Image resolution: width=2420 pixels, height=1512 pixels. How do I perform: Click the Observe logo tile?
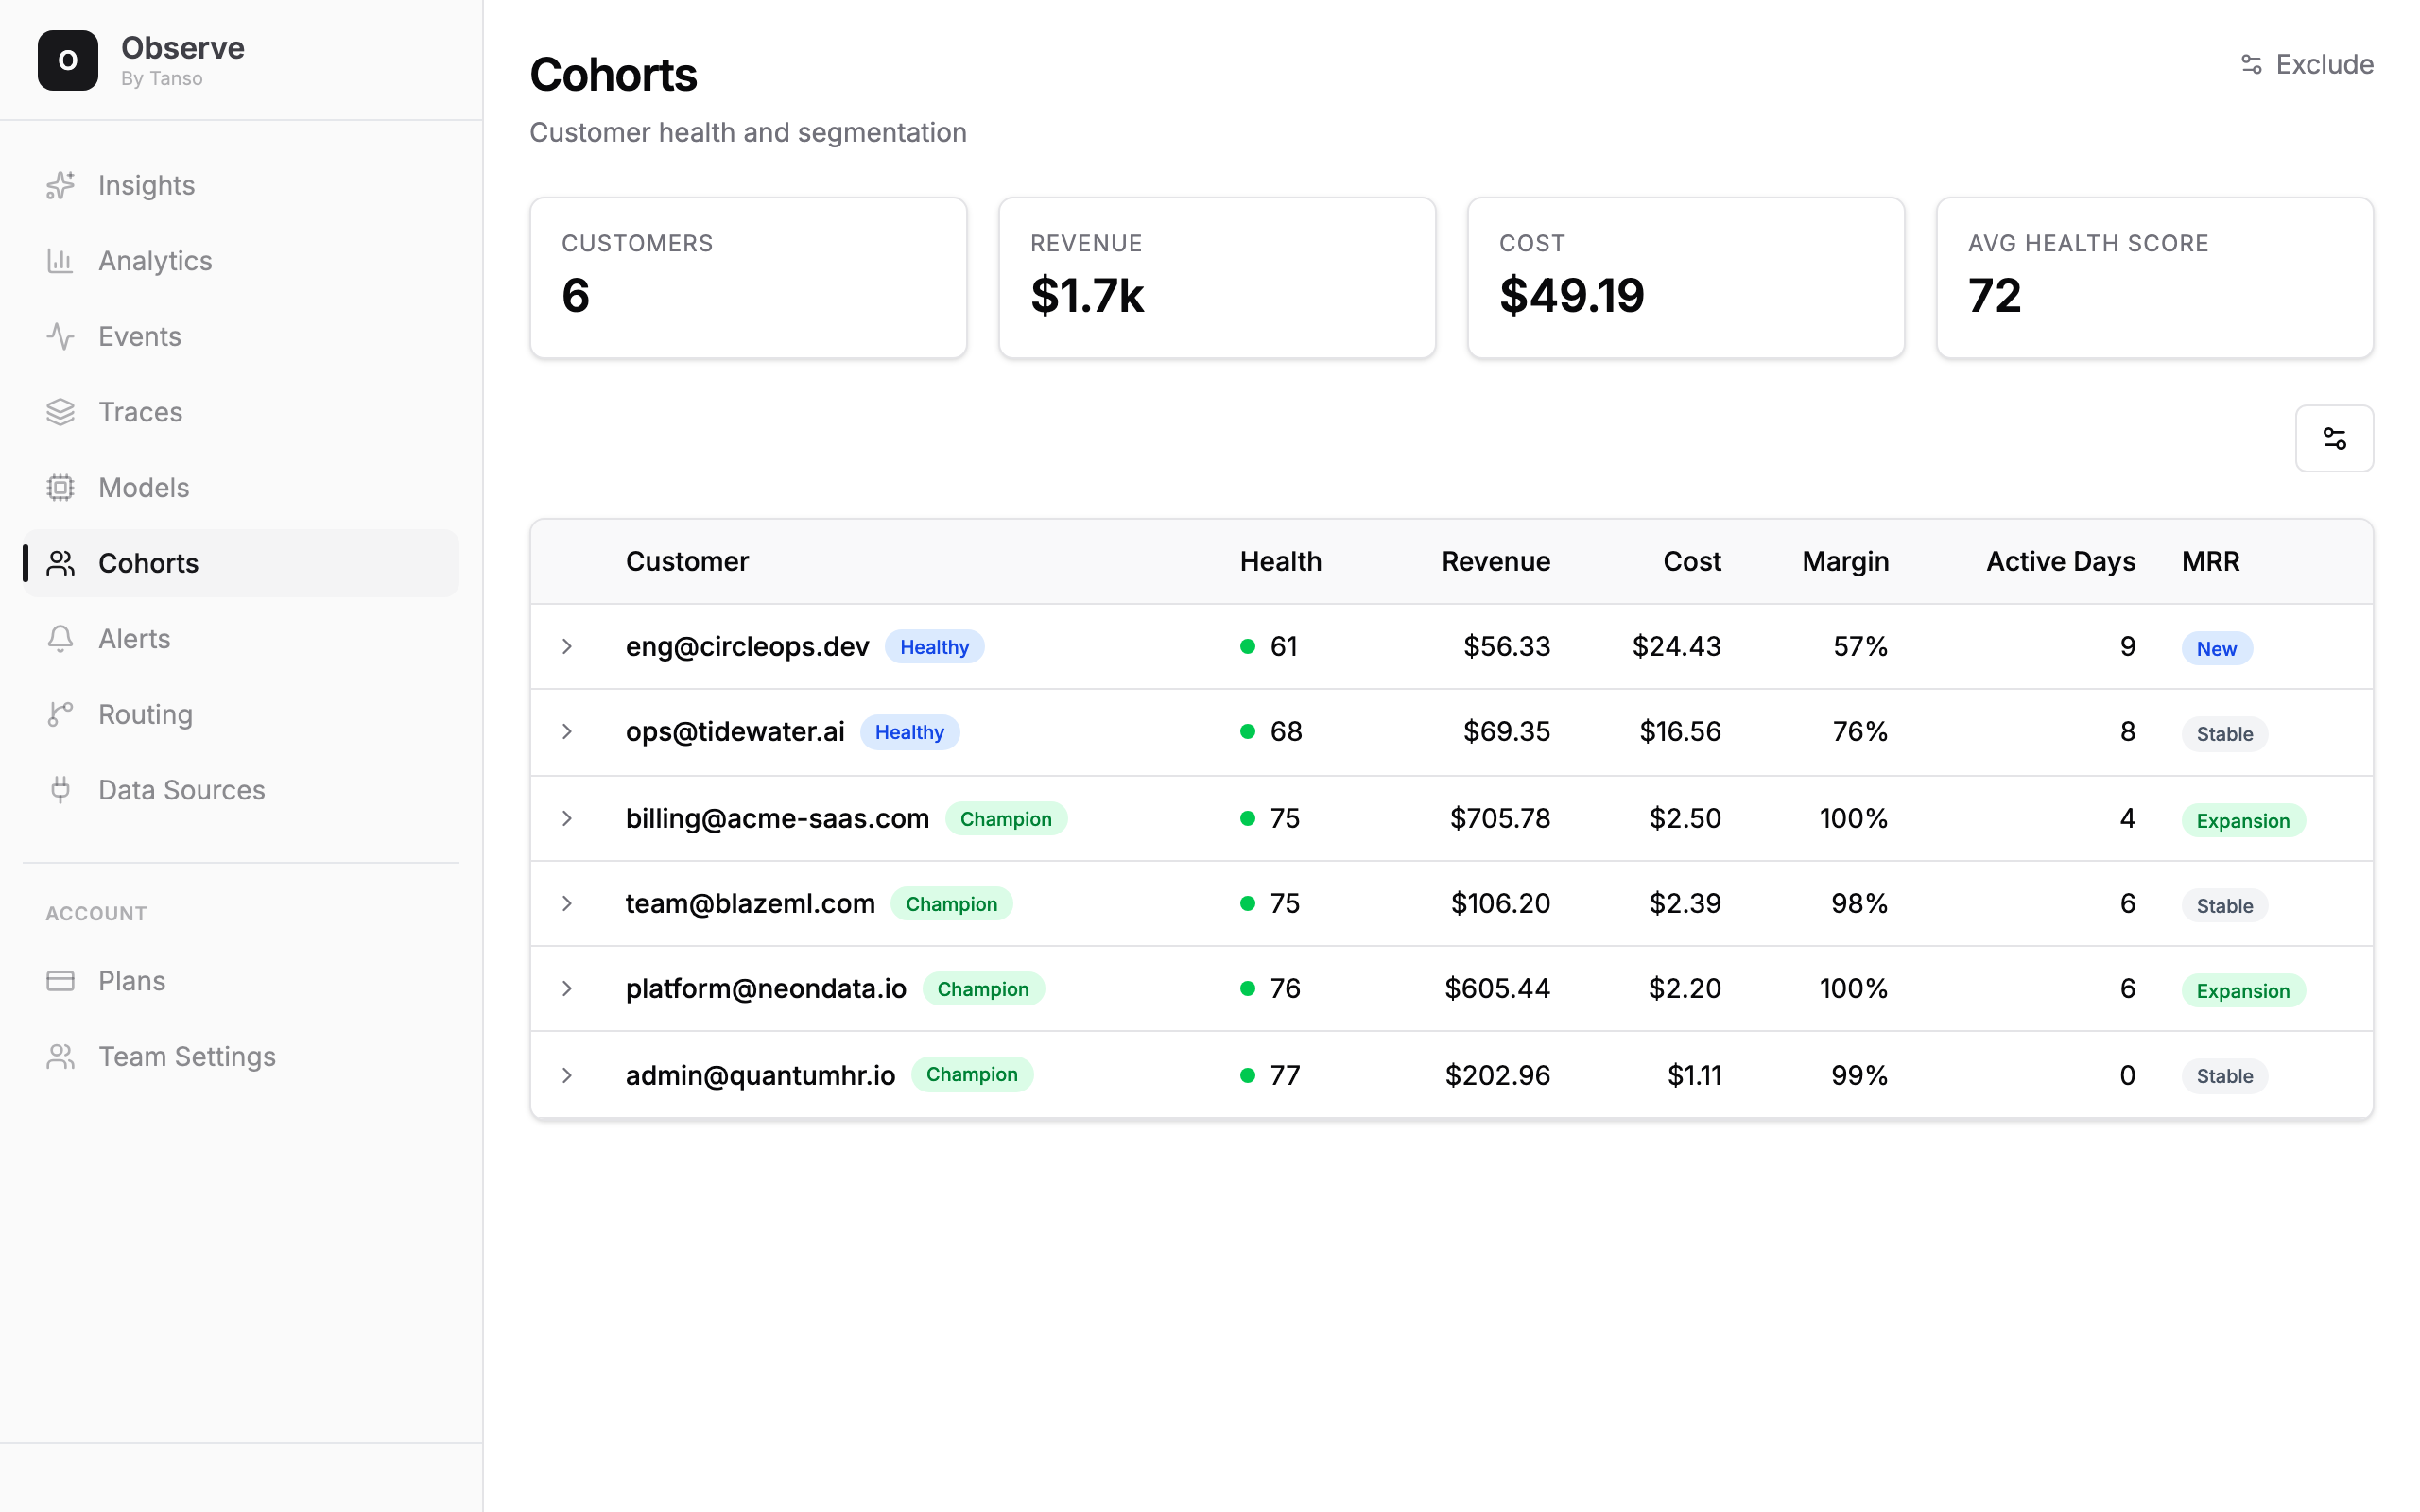coord(68,60)
